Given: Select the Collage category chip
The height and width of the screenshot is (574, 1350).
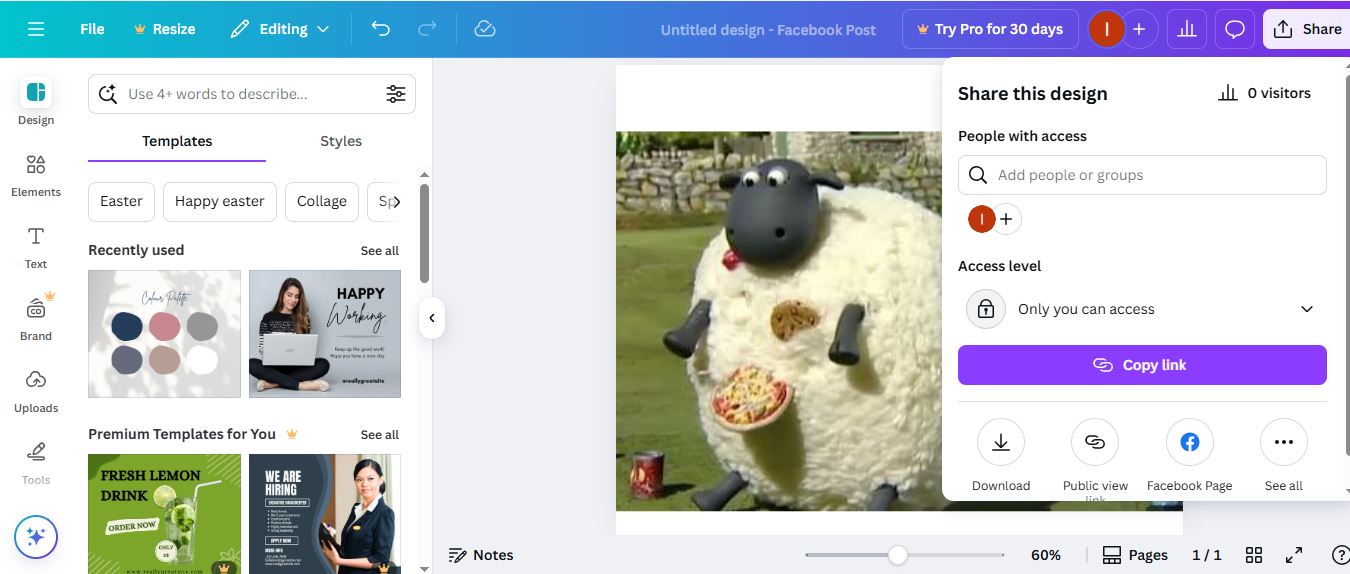Looking at the screenshot, I should point(322,201).
